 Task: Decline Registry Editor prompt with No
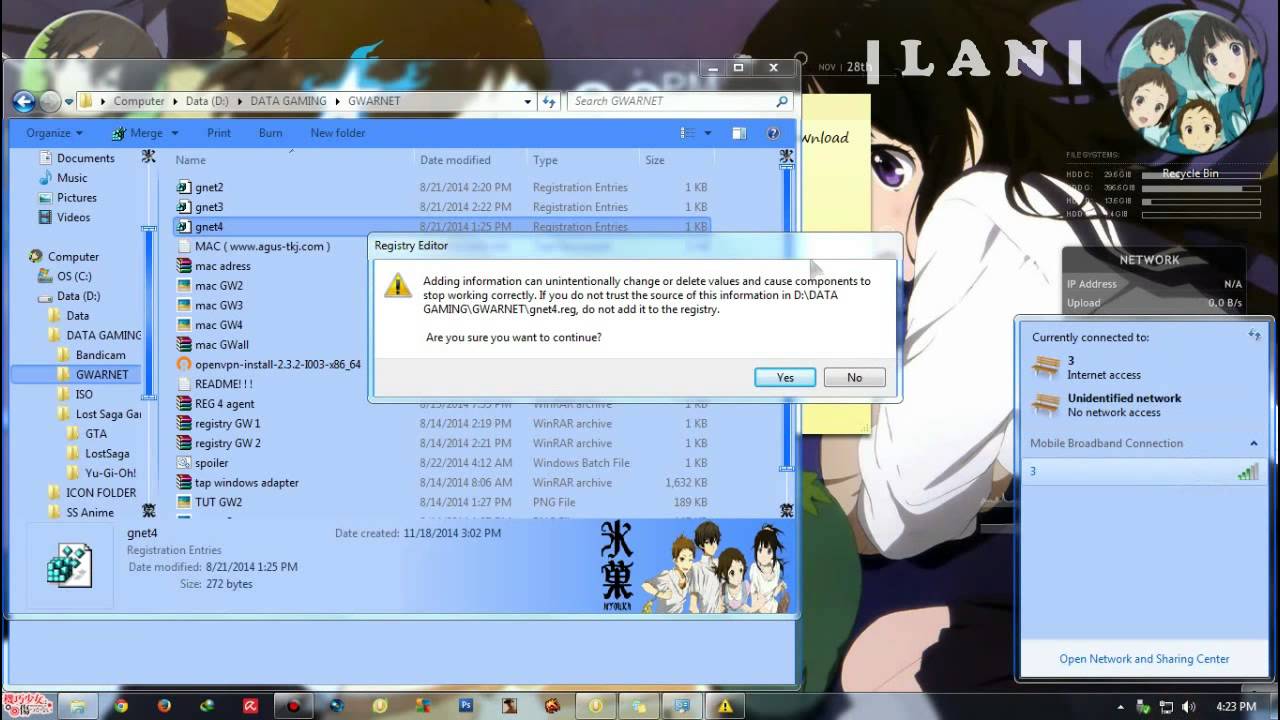point(854,377)
